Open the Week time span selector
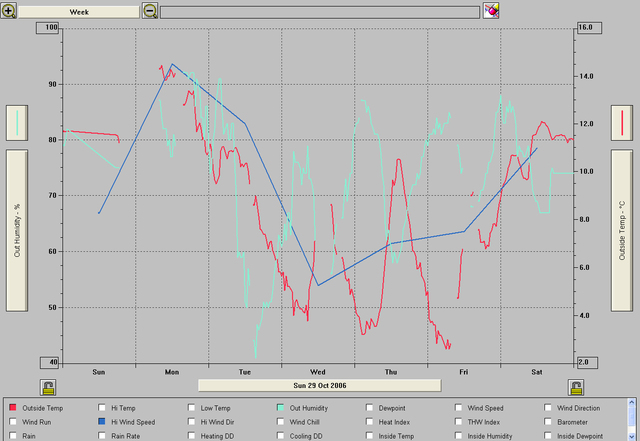Image resolution: width=640 pixels, height=441 pixels. coord(78,11)
